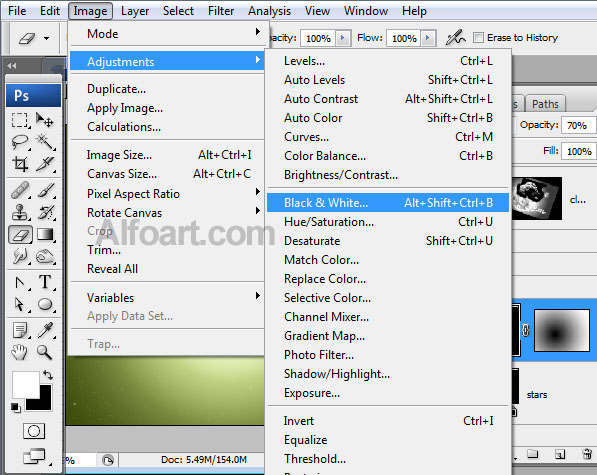Select the radial gradient layer mask thumbnail
Viewport: 597px width, 475px height.
point(562,330)
